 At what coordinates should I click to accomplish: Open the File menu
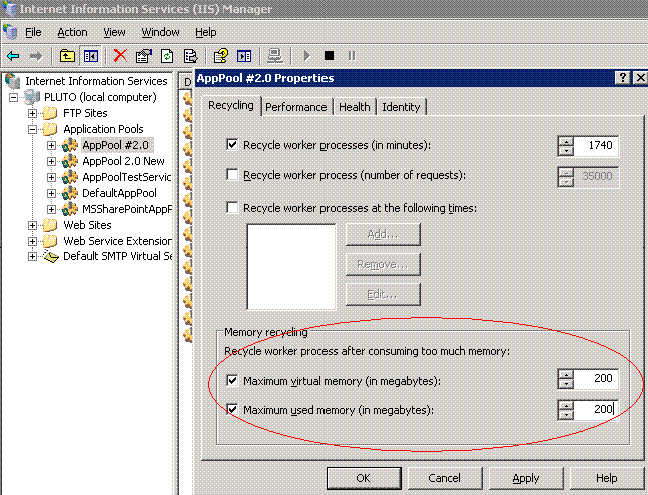point(33,32)
